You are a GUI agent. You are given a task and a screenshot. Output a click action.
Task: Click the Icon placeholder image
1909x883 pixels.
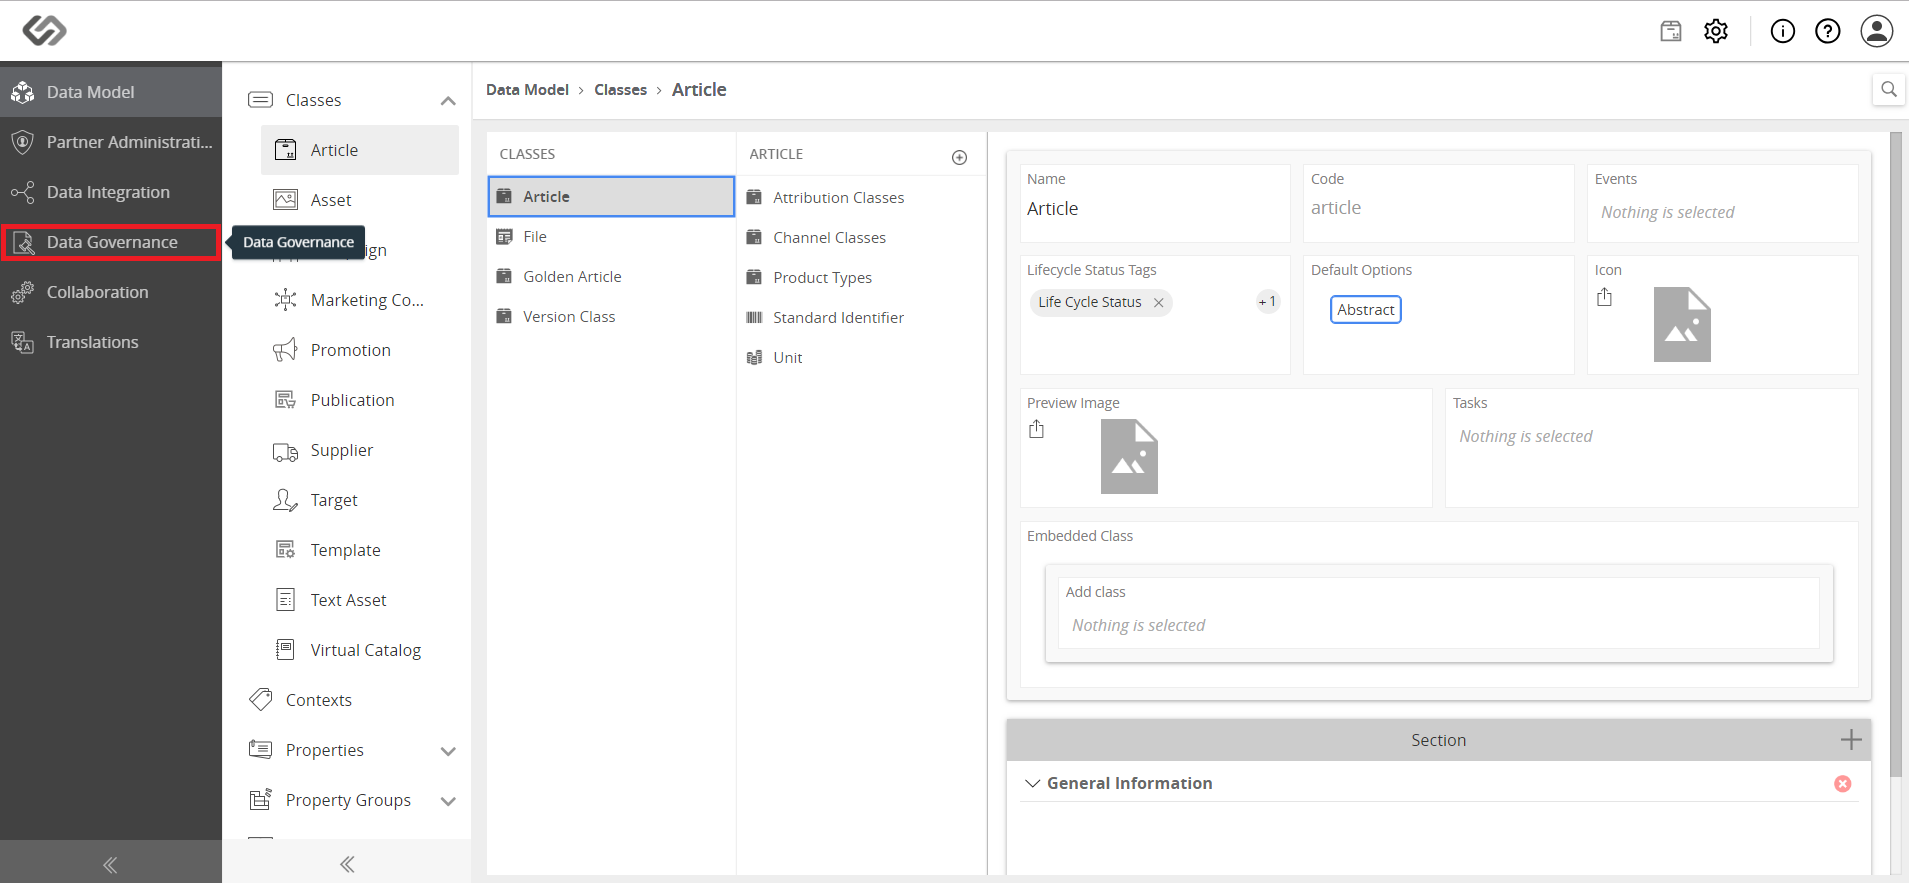coord(1682,324)
